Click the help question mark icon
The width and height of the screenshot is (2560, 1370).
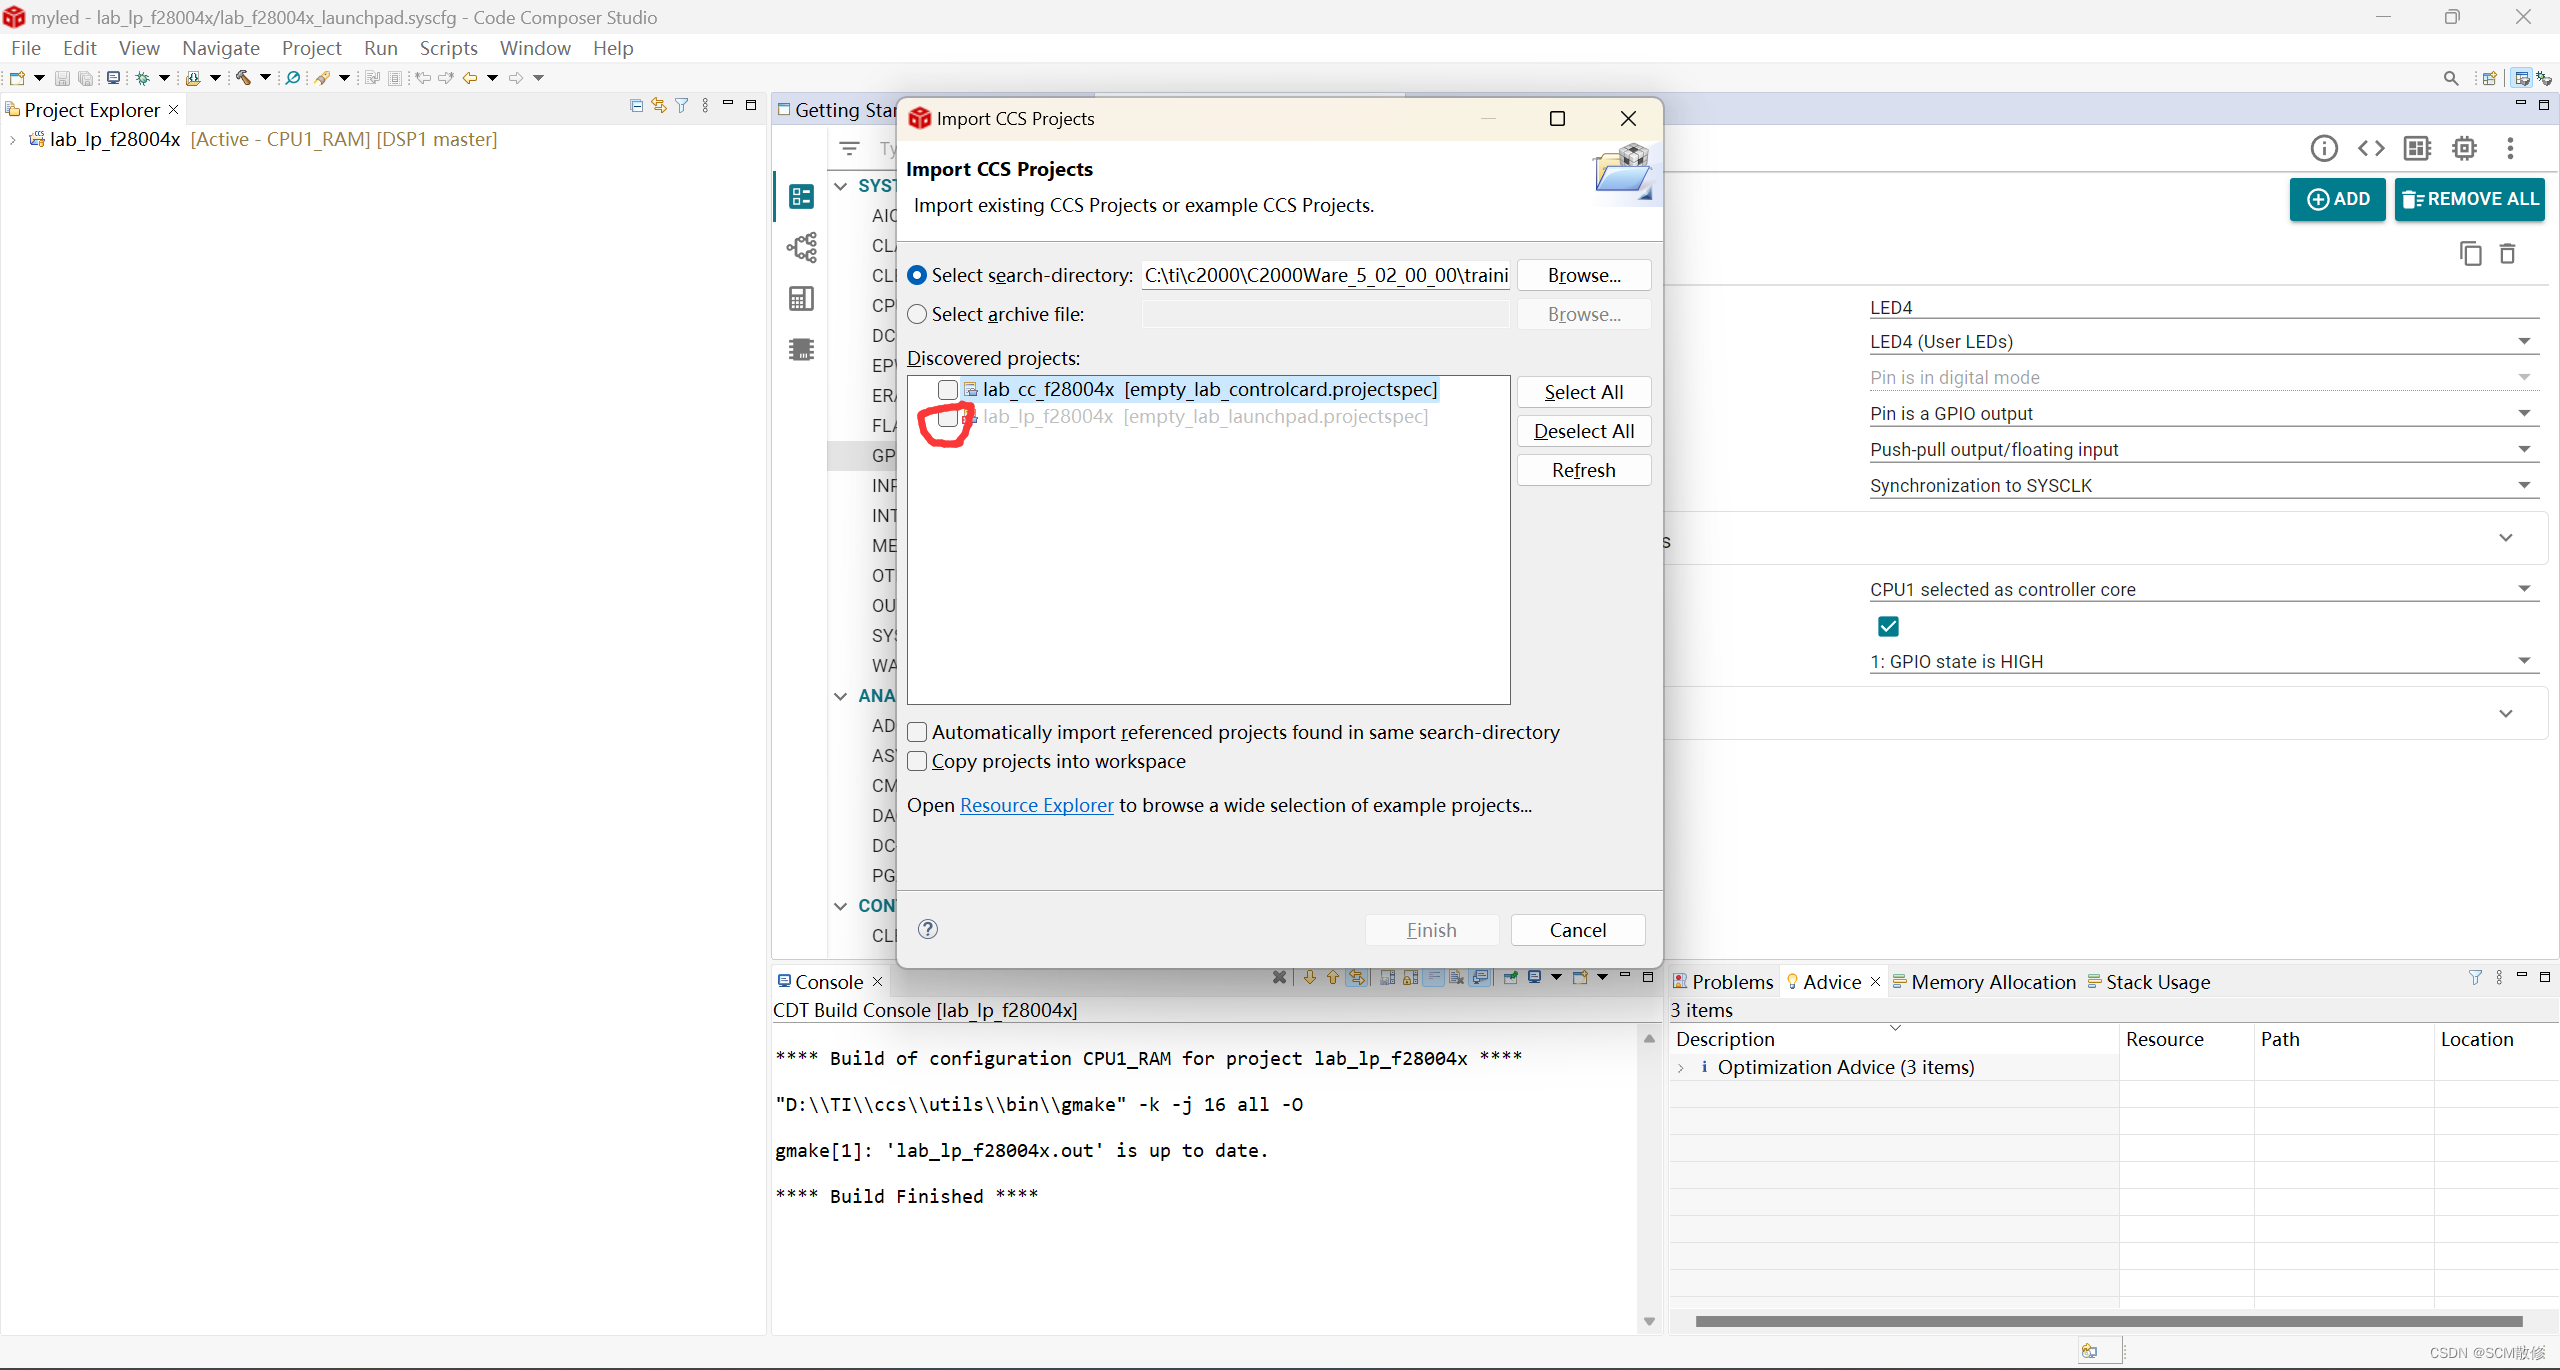pos(928,929)
